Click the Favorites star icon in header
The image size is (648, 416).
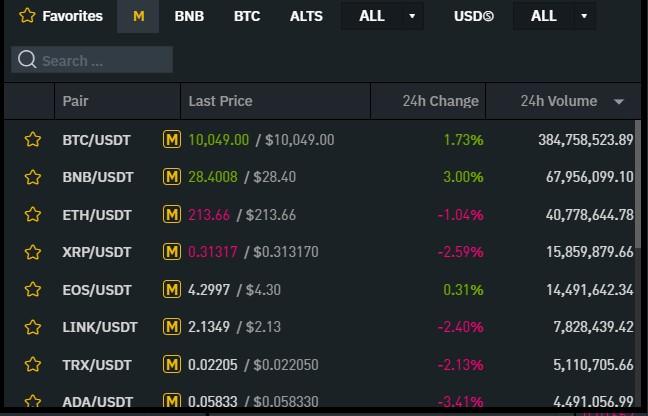pyautogui.click(x=27, y=16)
